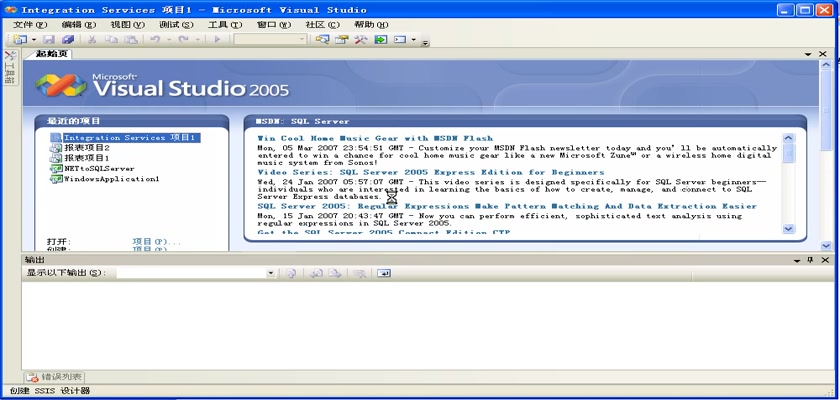Click the green arrow Start Page icon
The width and height of the screenshot is (840, 400).
380,40
